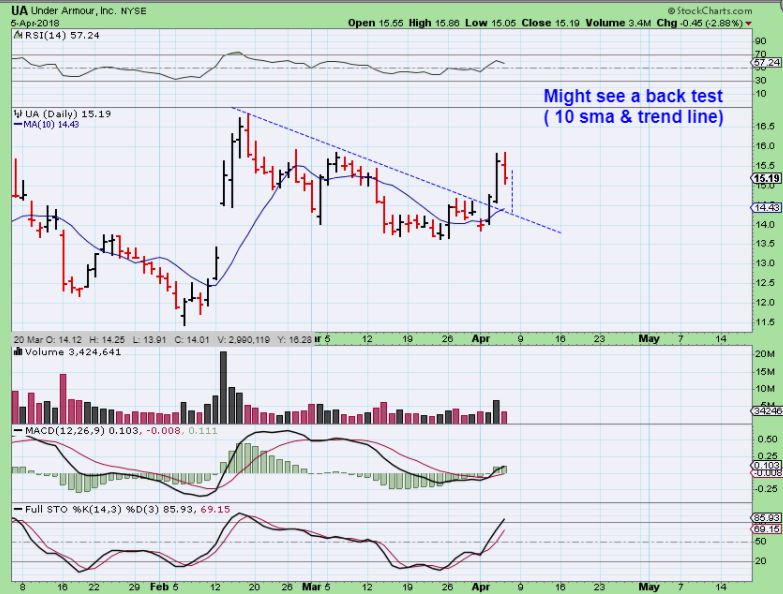Viewport: 783px width, 594px height.
Task: Click the 0.103 MACD axis tag
Action: pyautogui.click(x=767, y=465)
